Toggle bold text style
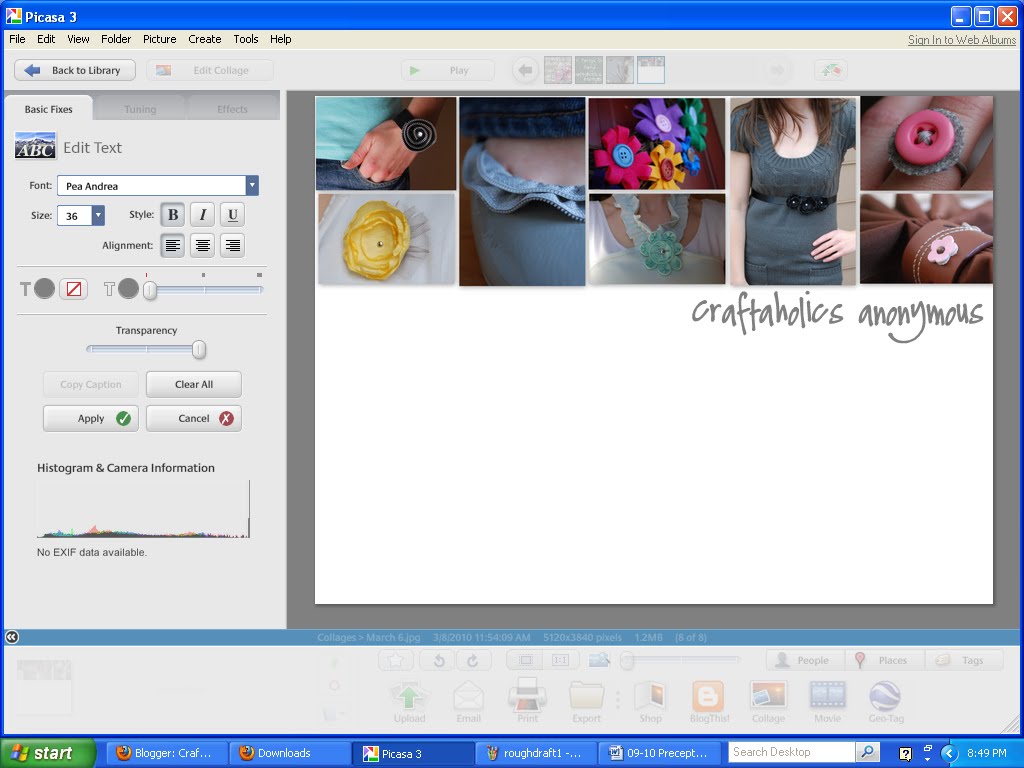The image size is (1024, 768). [171, 214]
